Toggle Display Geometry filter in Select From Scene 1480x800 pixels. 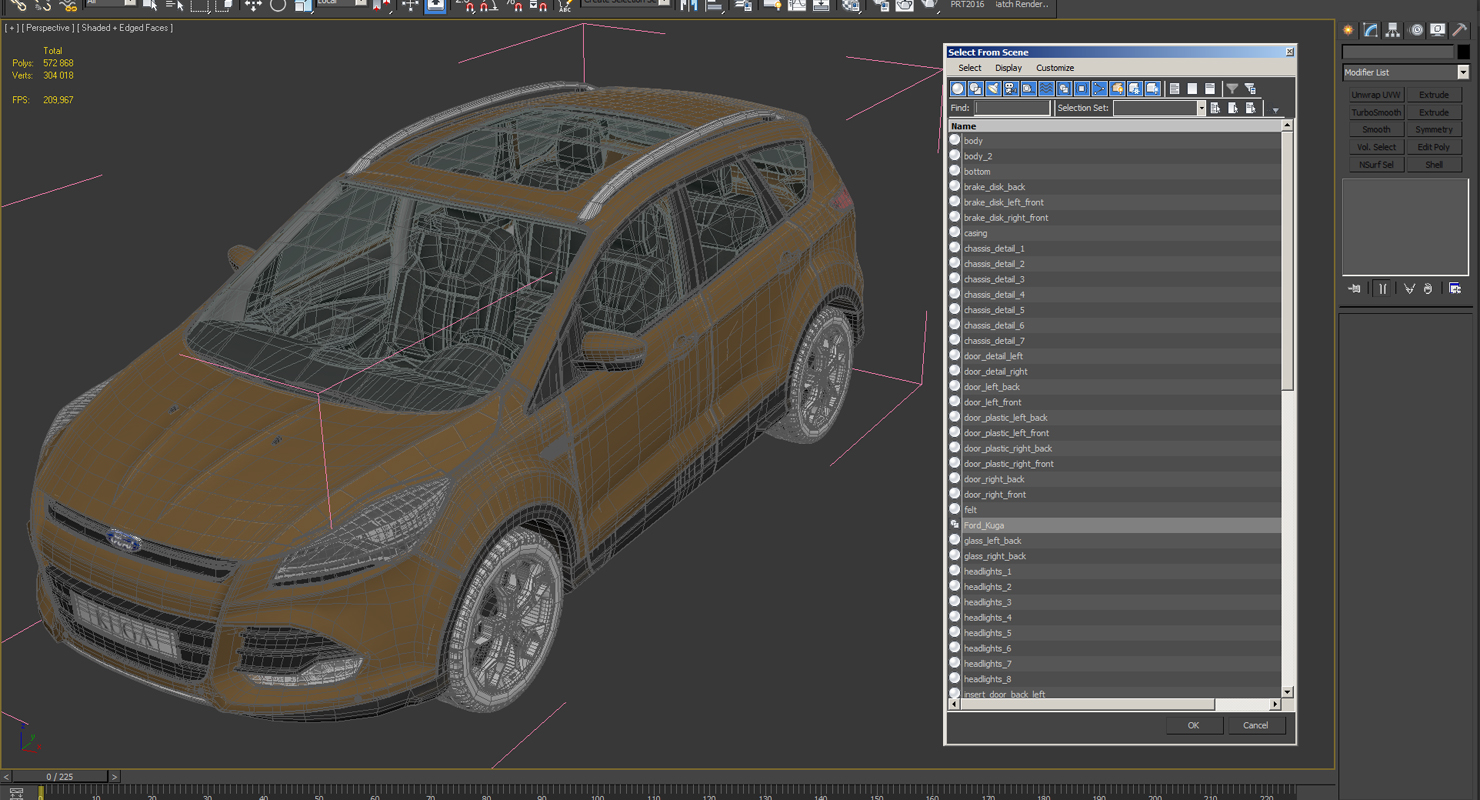click(x=958, y=89)
